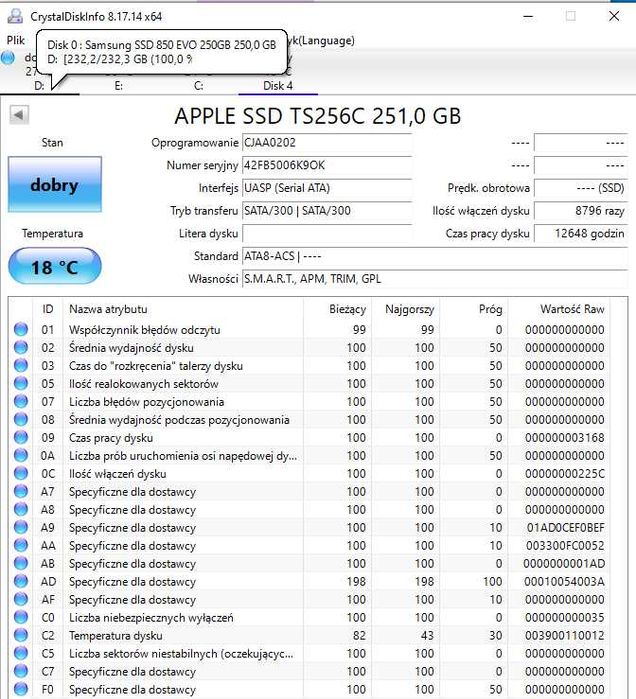Screen dimensions: 636x699
Task: Click status circle for attribute AD row
Action: pyautogui.click(x=21, y=581)
